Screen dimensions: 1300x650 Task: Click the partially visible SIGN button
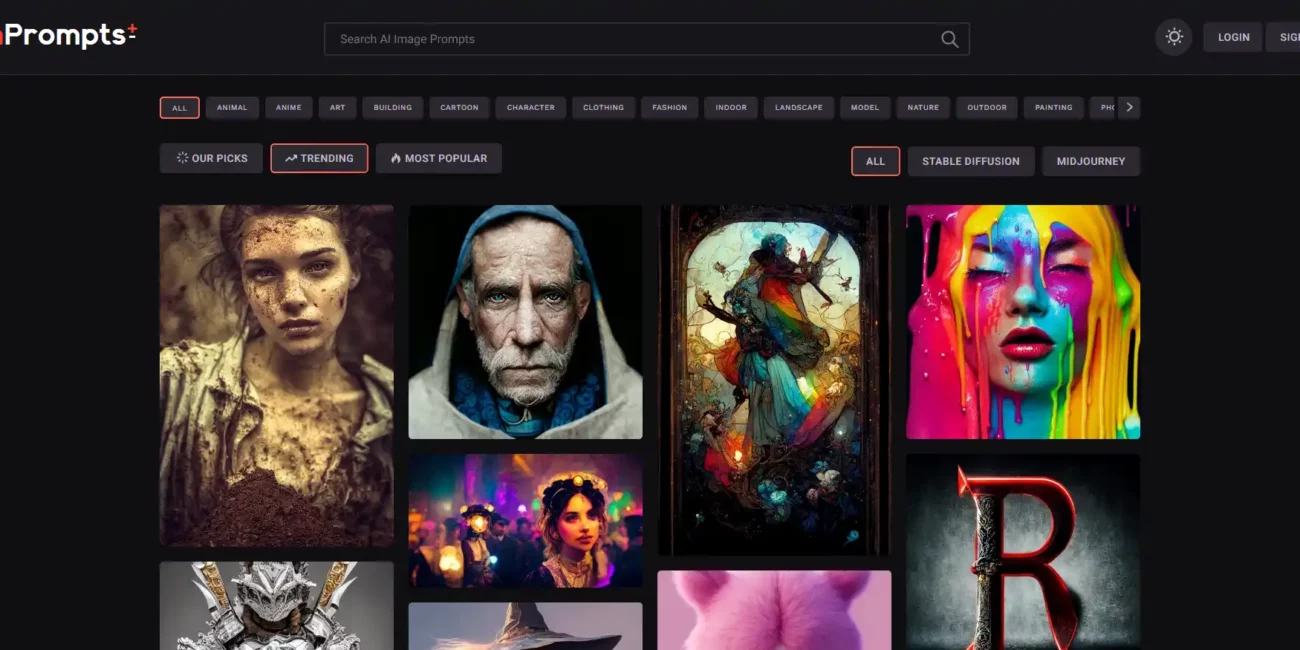(x=1284, y=37)
